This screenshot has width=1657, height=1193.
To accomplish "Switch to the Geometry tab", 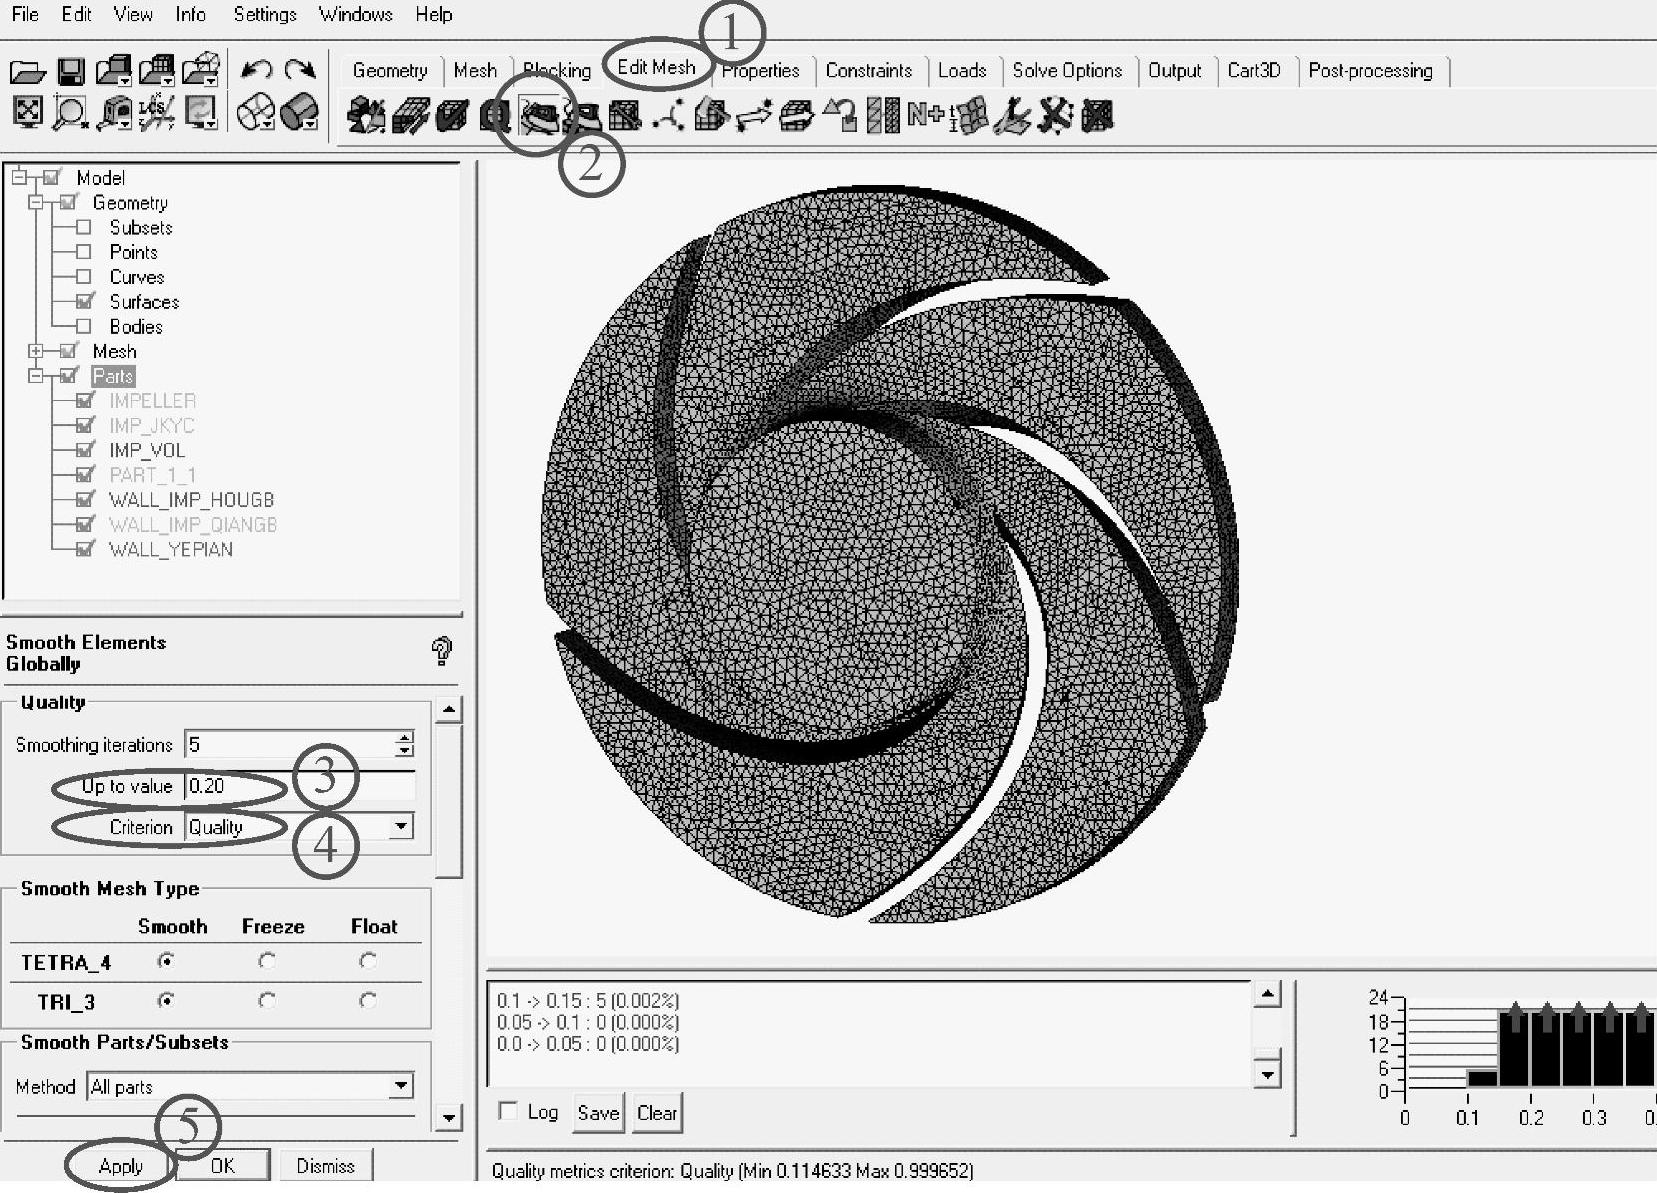I will (x=389, y=70).
